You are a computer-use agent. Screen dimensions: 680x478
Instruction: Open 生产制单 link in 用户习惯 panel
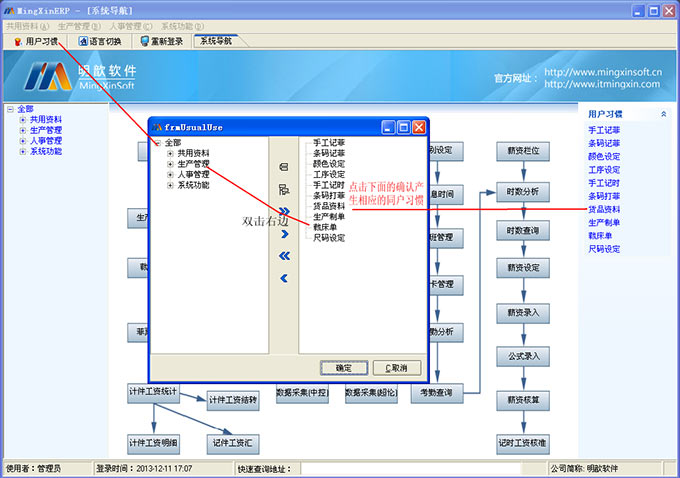[x=604, y=223]
